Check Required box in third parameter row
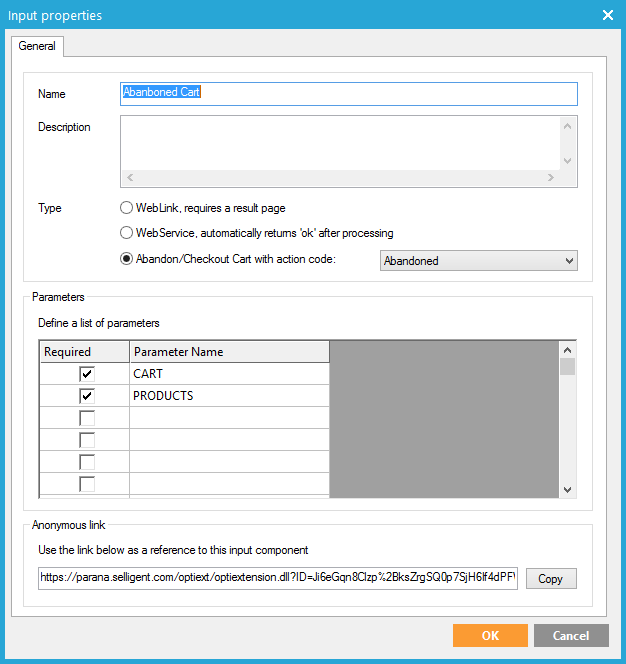 click(88, 418)
